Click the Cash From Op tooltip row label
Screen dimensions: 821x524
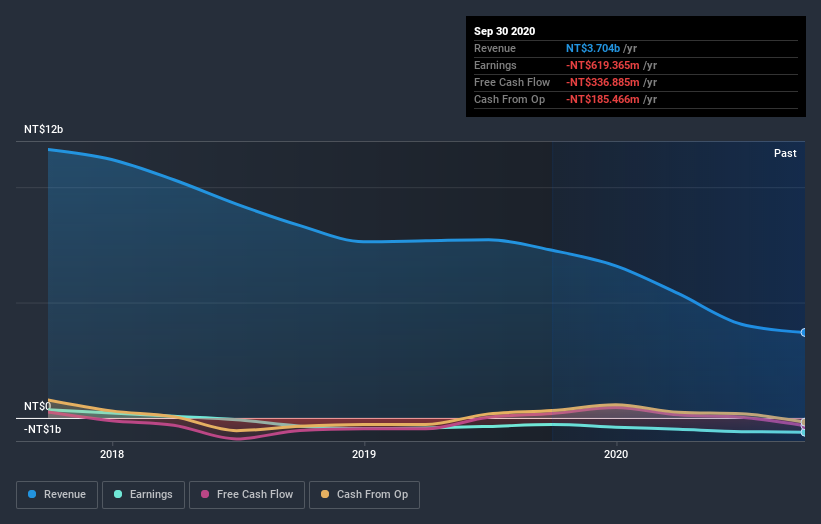pyautogui.click(x=509, y=99)
